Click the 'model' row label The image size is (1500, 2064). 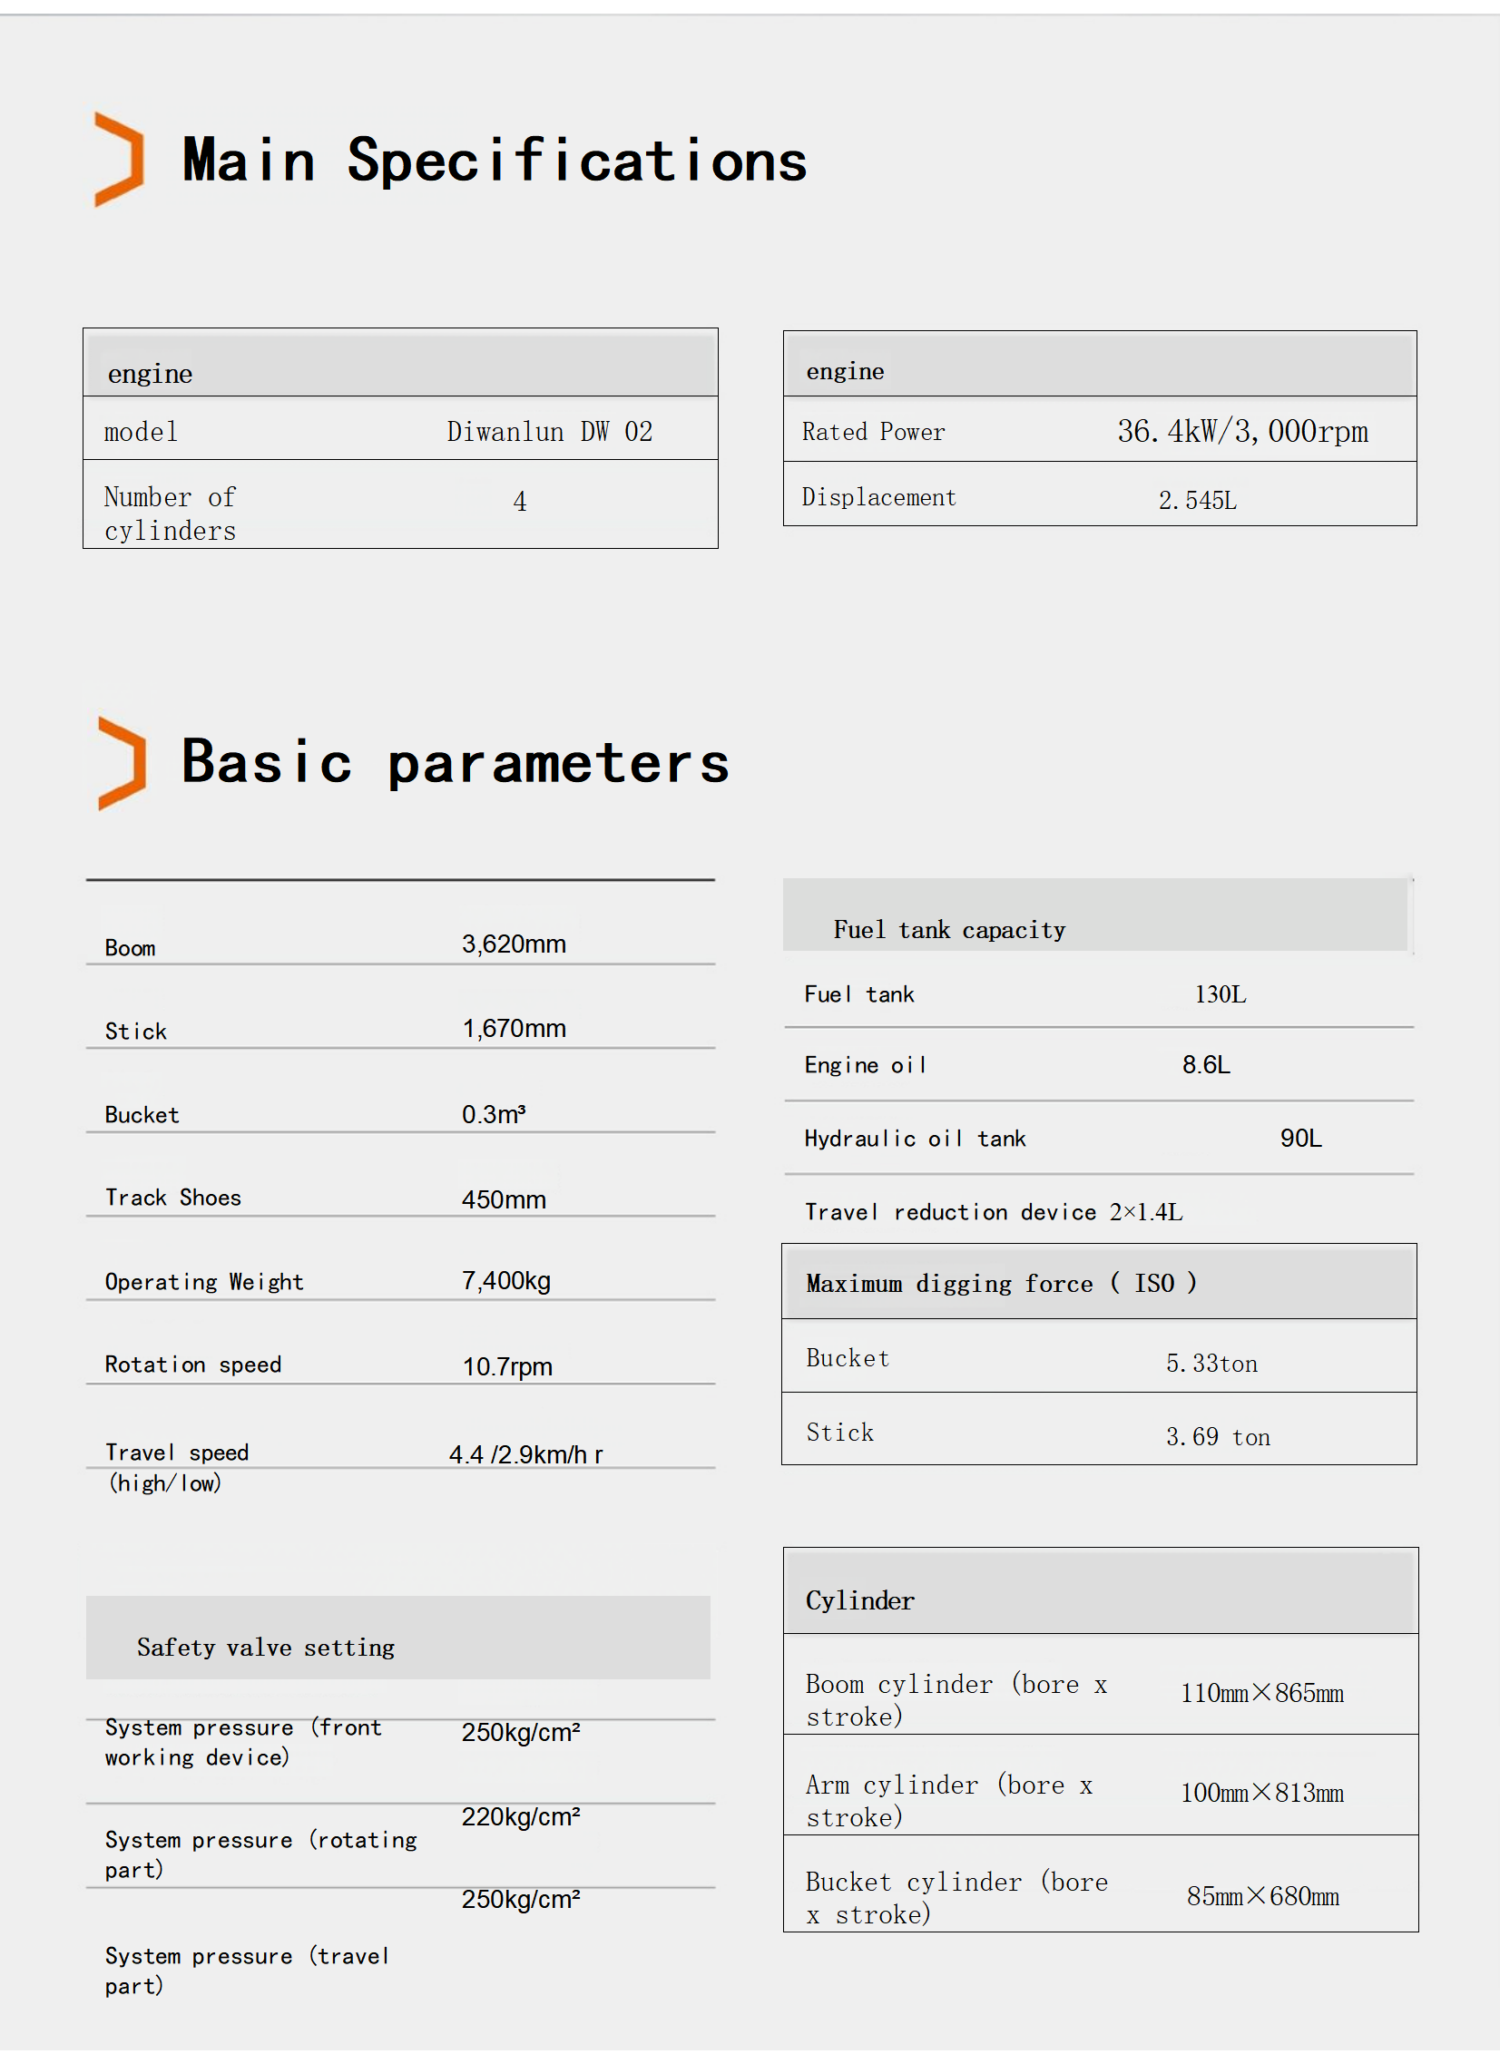coord(141,432)
